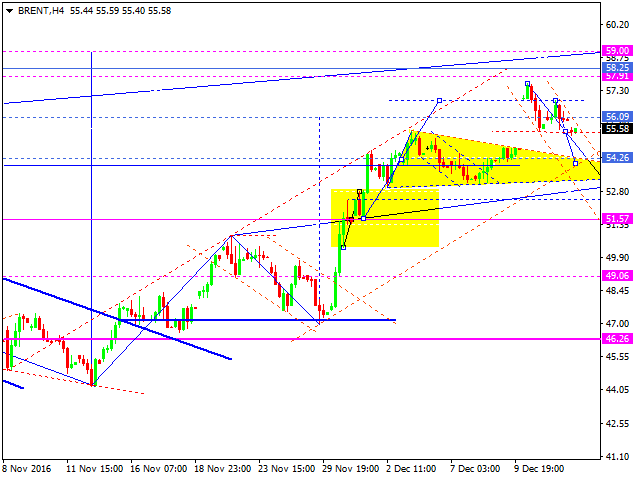Screen dimensions: 640x480
Task: Click the triangle arrow beside BRENT,H4
Action: [x=9, y=11]
